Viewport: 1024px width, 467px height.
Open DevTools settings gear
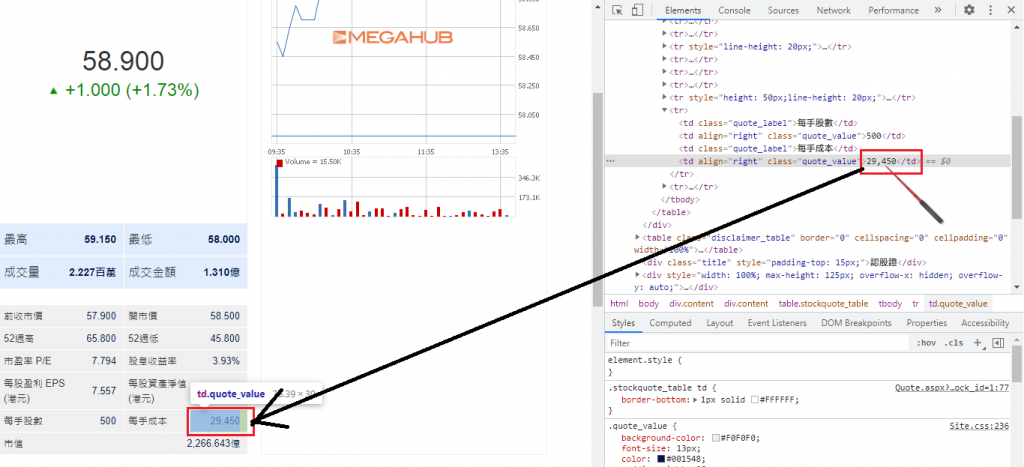(969, 10)
